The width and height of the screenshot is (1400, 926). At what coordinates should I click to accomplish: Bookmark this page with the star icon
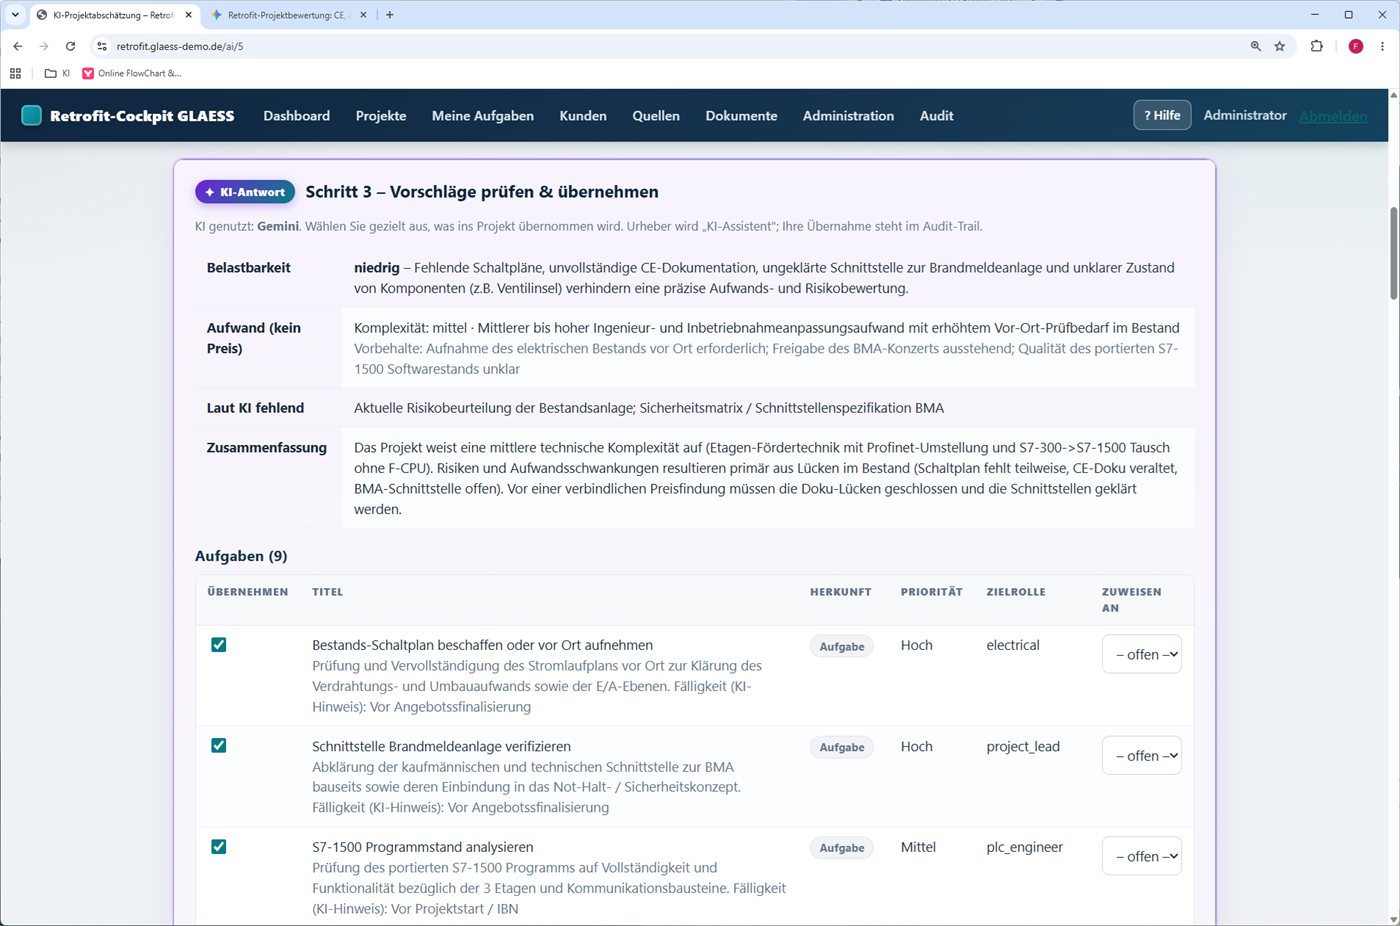[1280, 46]
